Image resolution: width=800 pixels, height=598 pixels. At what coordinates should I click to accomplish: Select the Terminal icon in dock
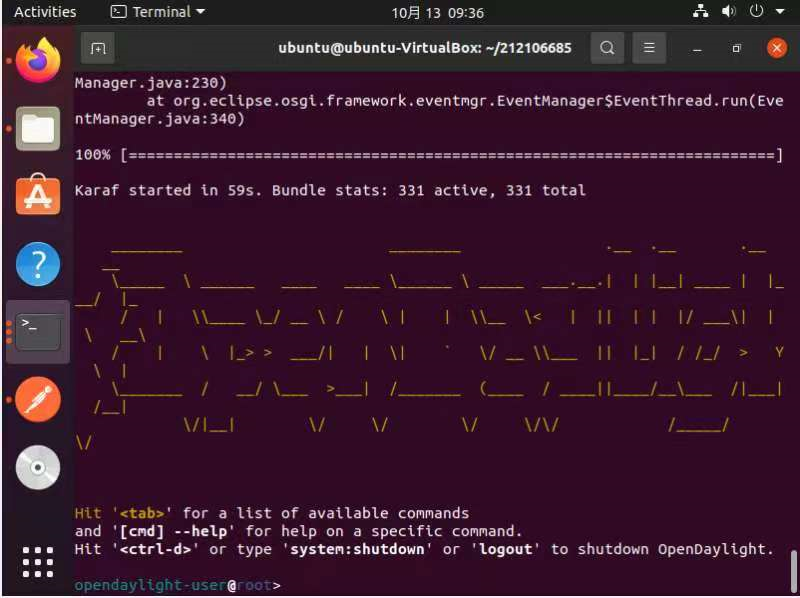[38, 332]
